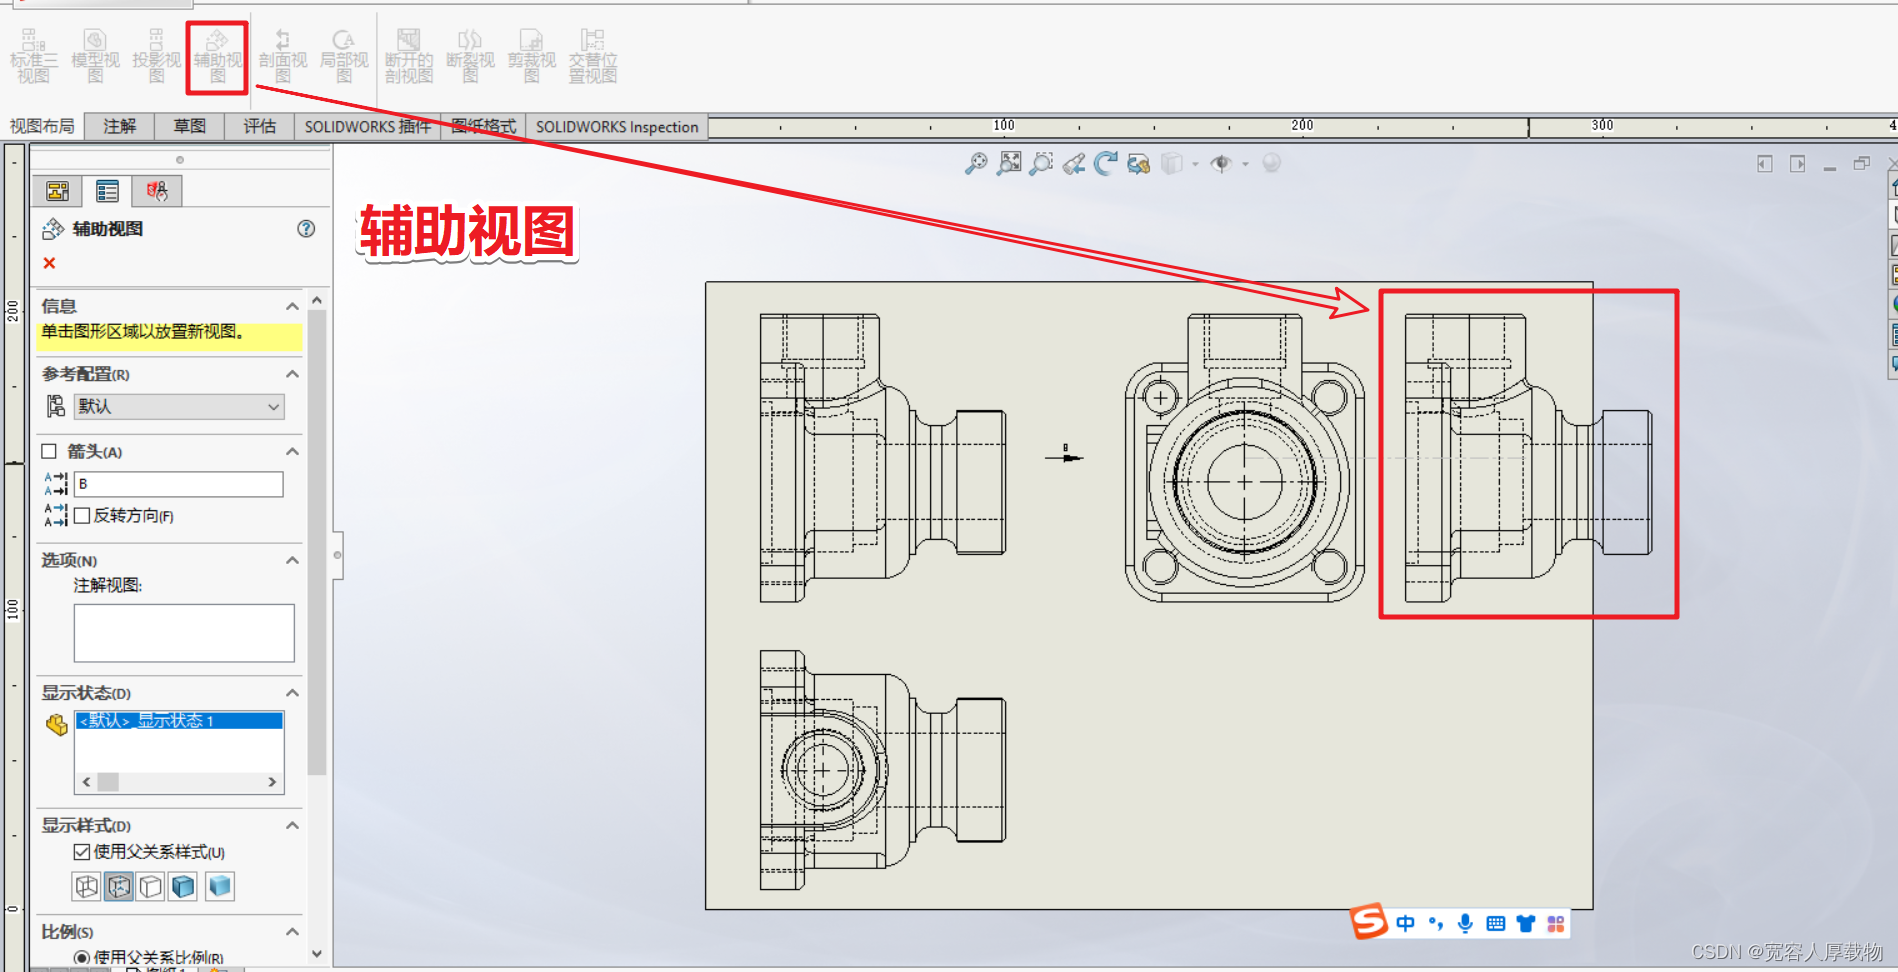Click the 剖面视图 (Section View) tool
Viewport: 1898px width, 972px height.
283,56
